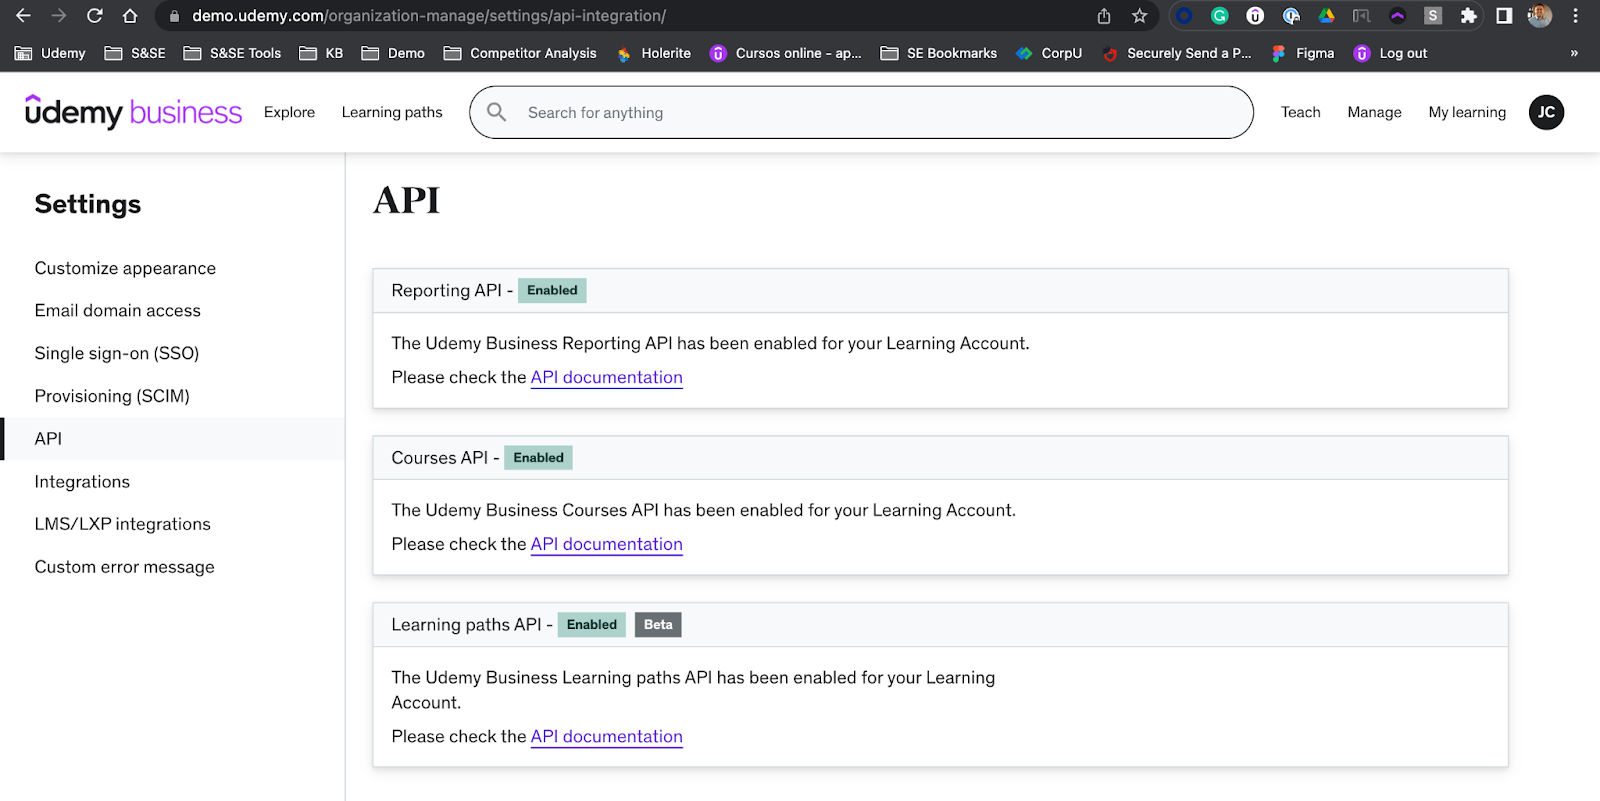
Task: Click the padlock icon in address bar
Action: tap(174, 16)
